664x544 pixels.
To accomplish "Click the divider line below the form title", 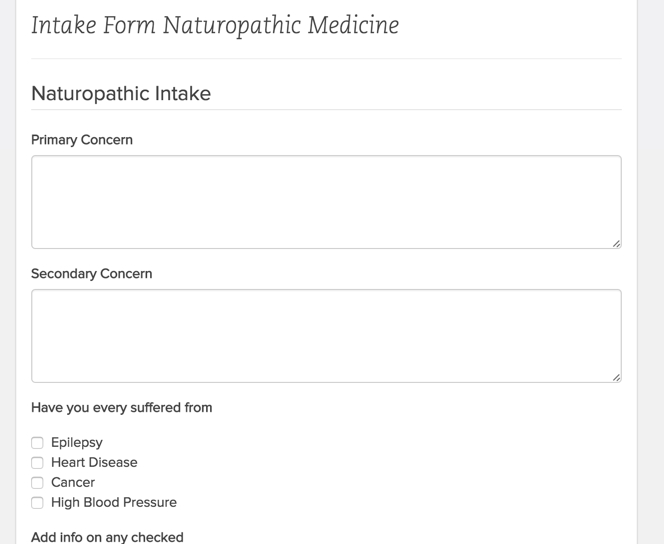I will 326,59.
